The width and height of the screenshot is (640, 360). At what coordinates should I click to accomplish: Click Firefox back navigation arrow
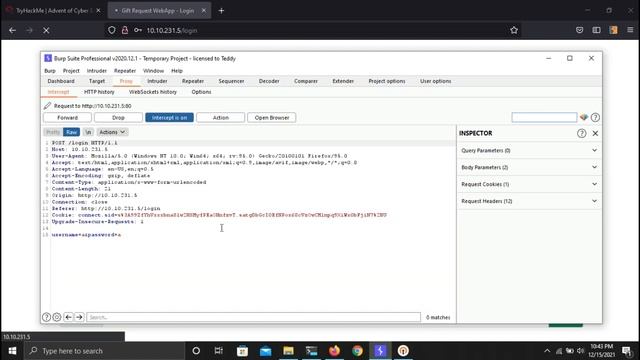[x=12, y=30]
